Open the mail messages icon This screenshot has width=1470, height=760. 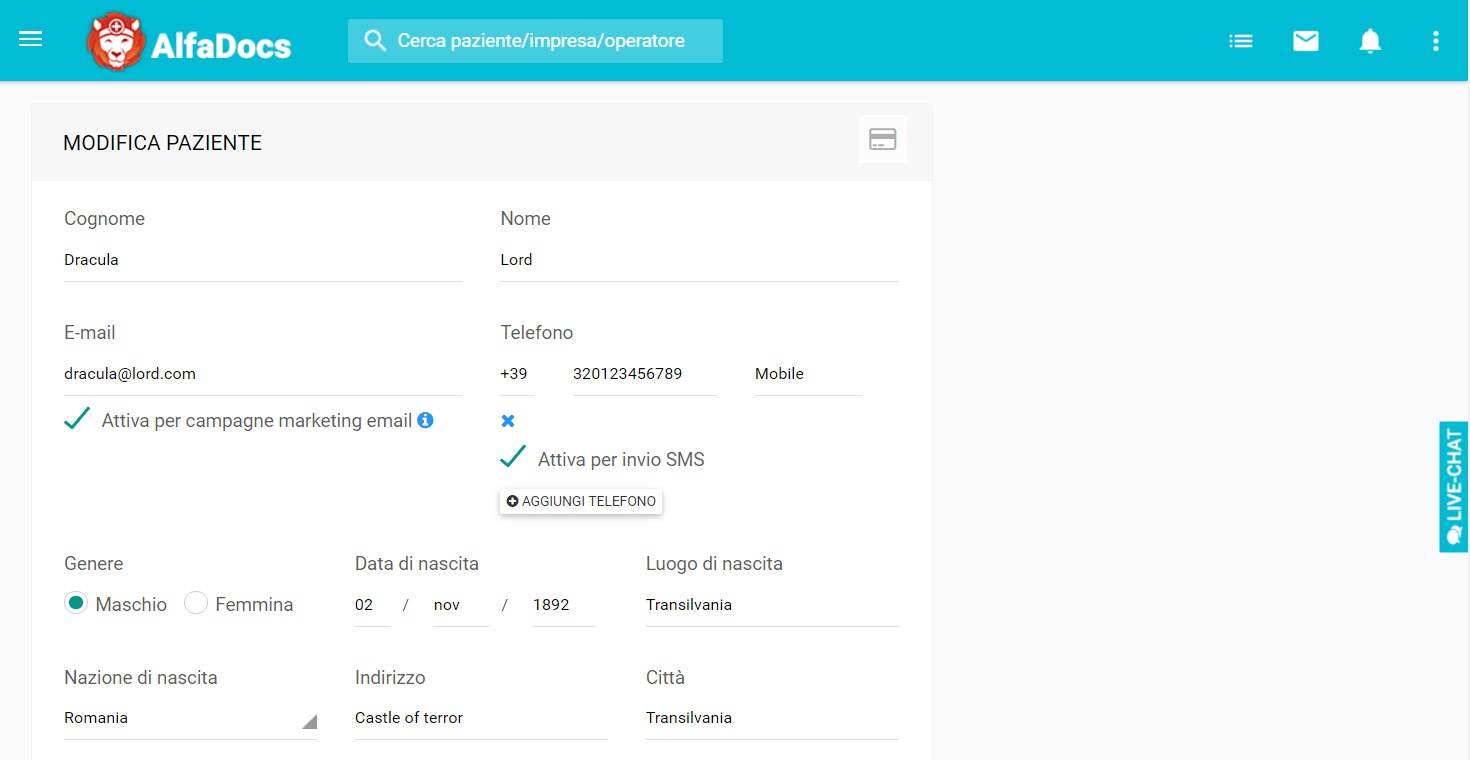1305,41
